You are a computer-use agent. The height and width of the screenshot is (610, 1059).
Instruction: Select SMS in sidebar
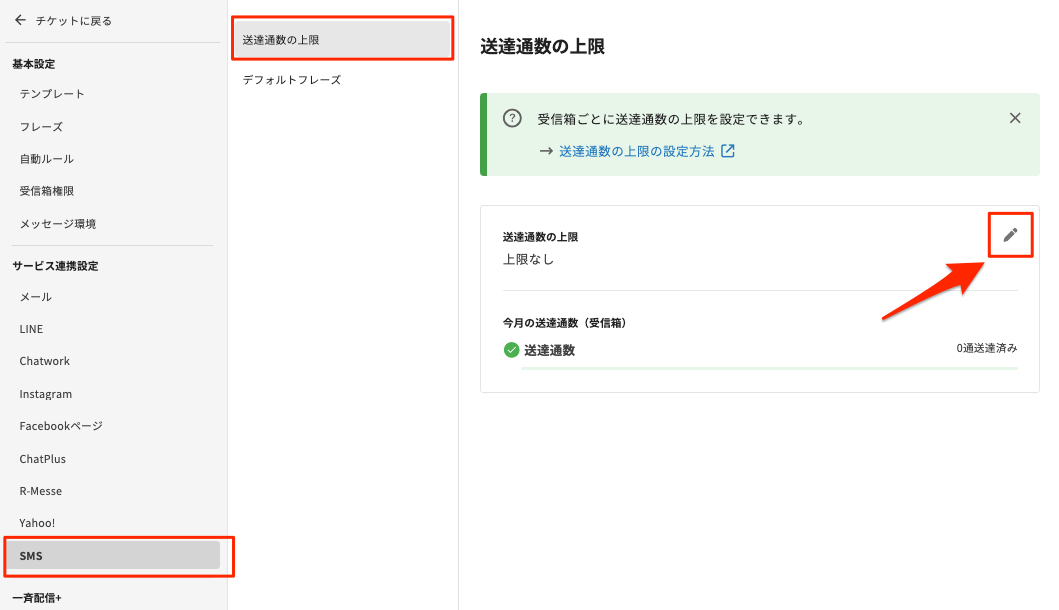(x=112, y=555)
